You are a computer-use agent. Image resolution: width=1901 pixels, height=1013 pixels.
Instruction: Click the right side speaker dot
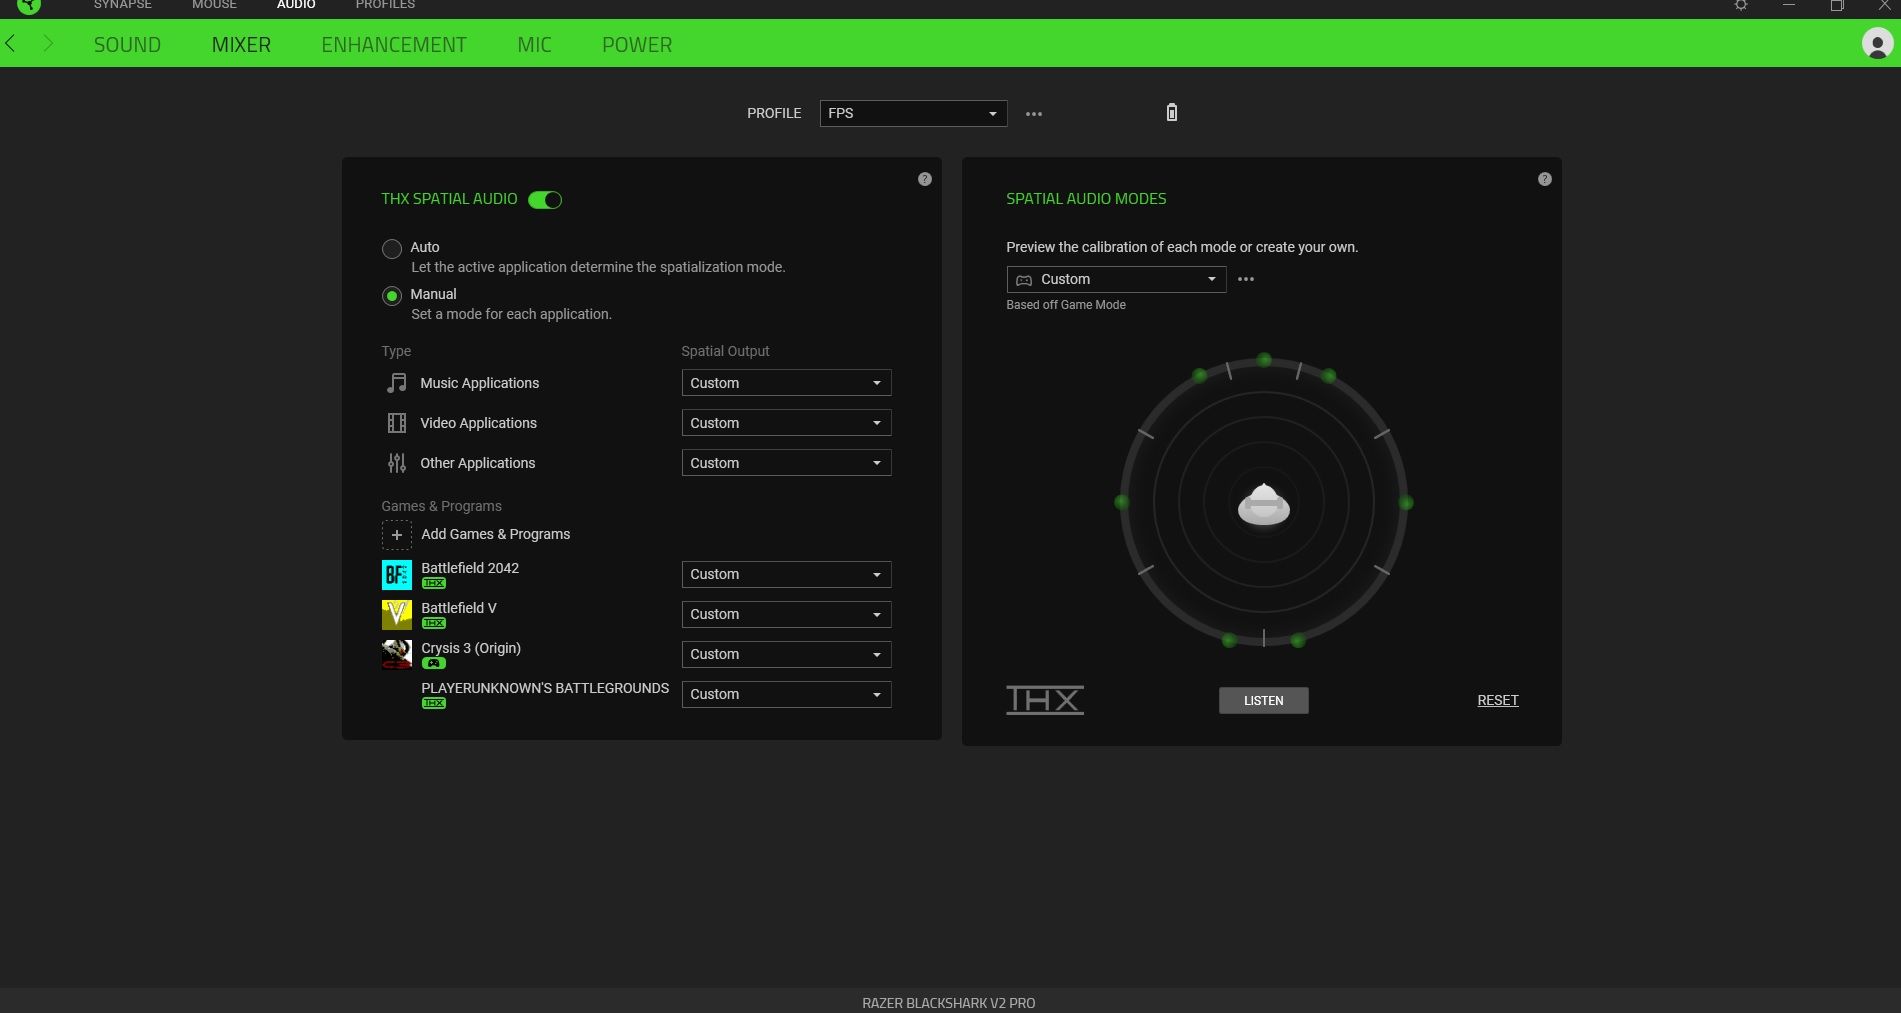(1406, 502)
